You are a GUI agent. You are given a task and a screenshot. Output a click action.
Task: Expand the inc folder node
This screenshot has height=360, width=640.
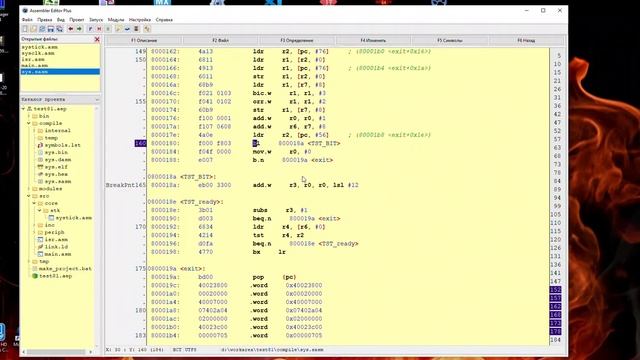34,225
